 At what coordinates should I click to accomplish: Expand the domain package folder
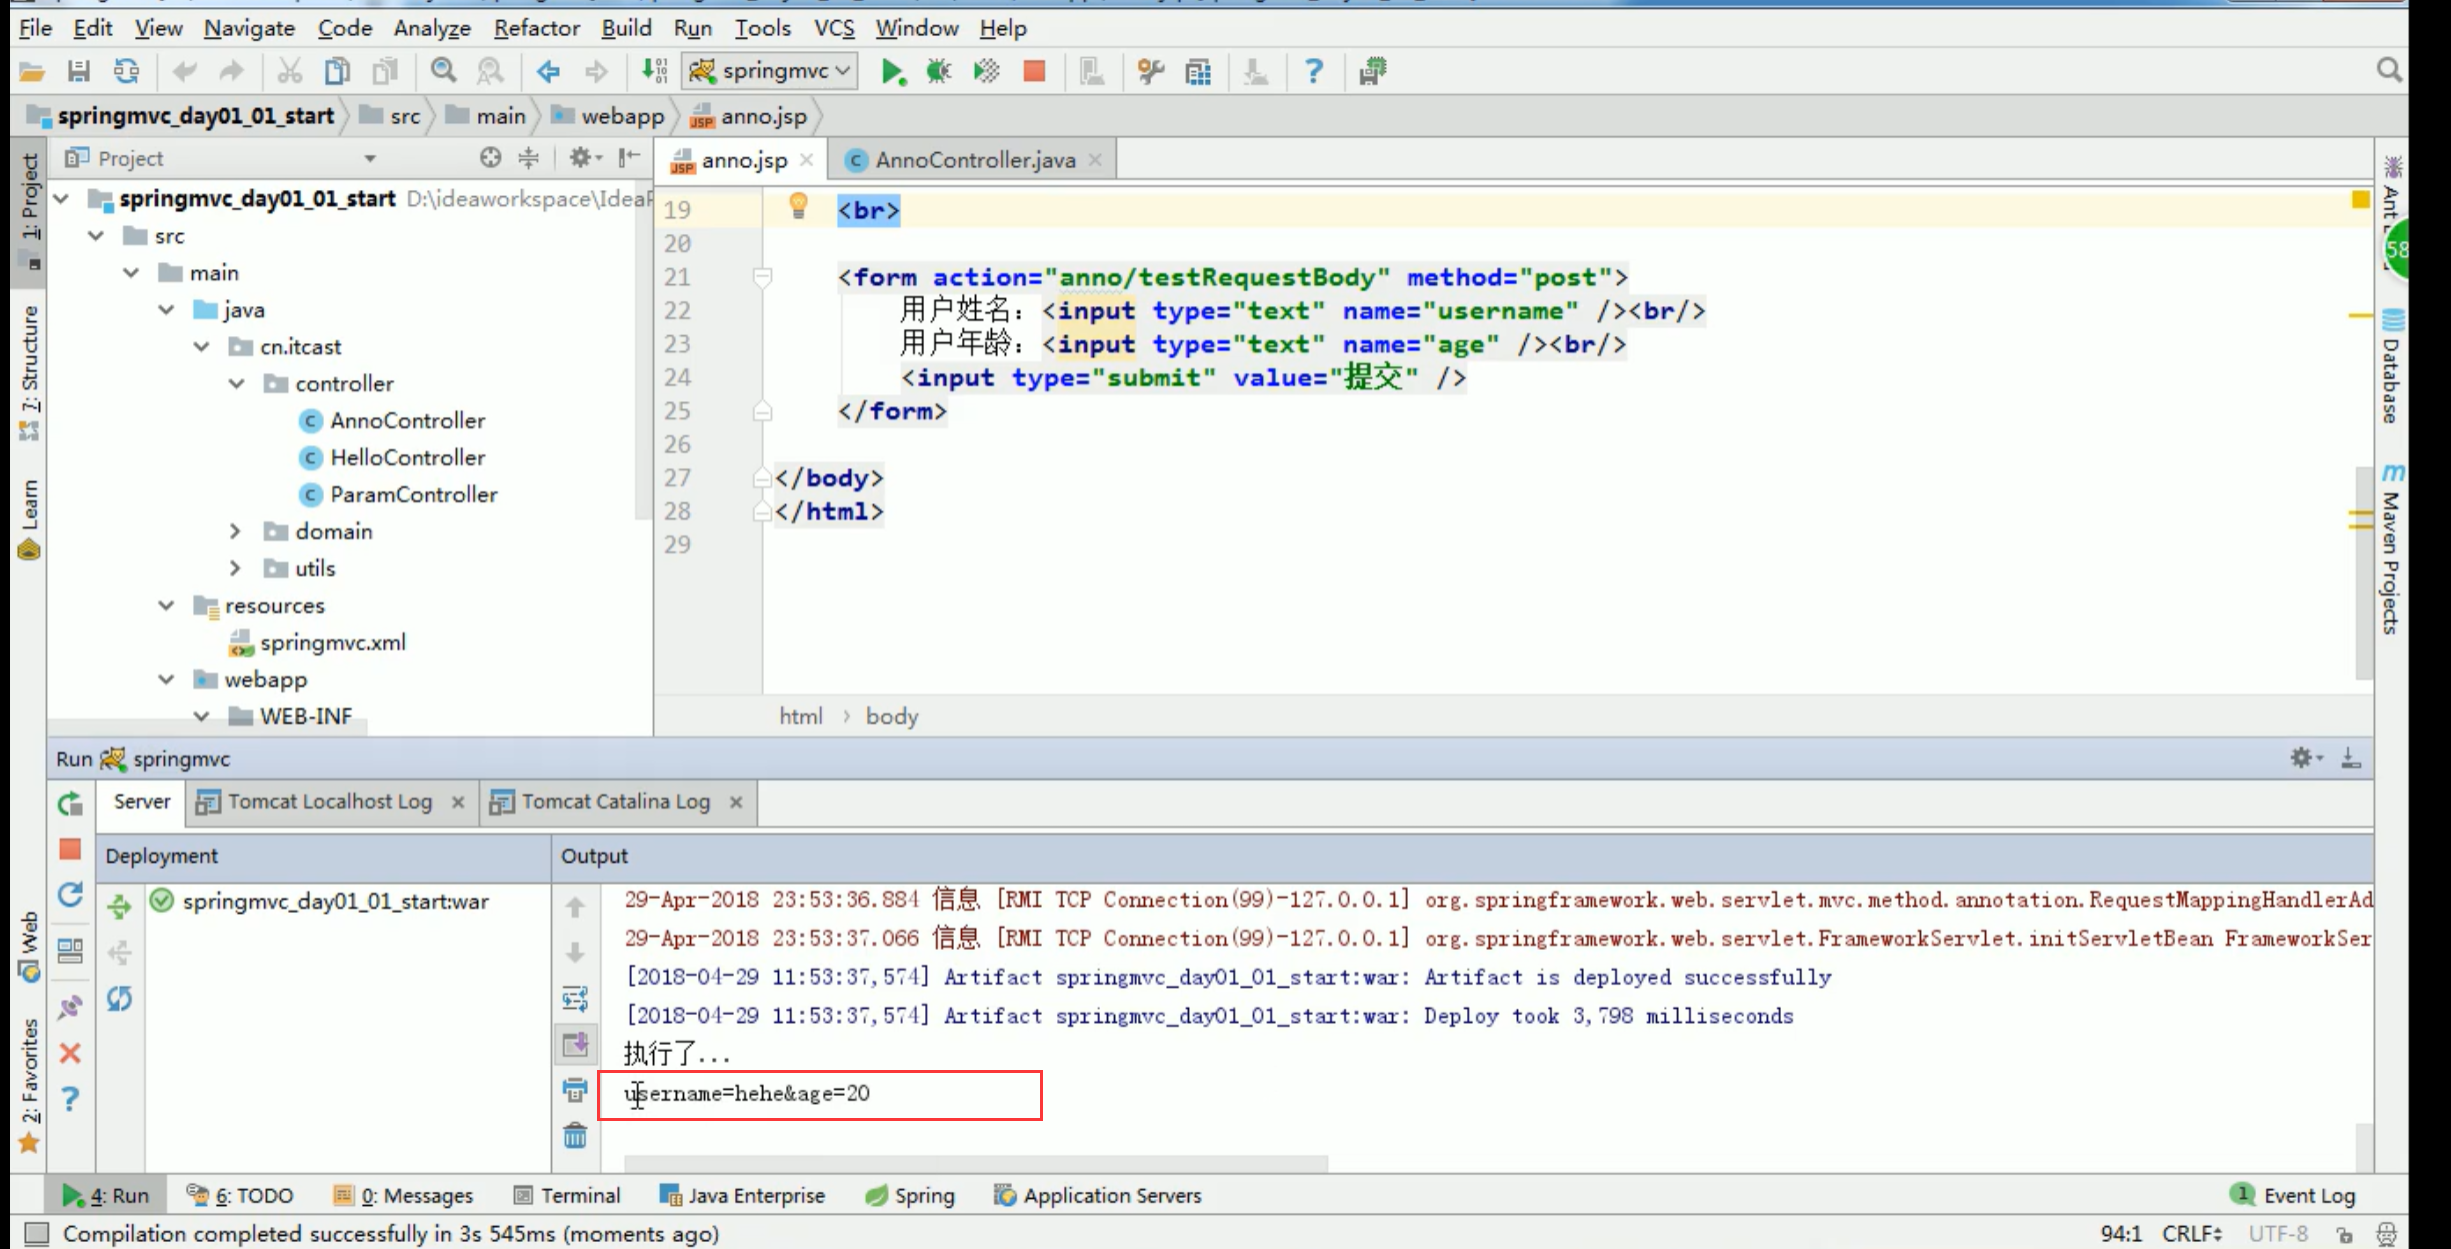(236, 531)
